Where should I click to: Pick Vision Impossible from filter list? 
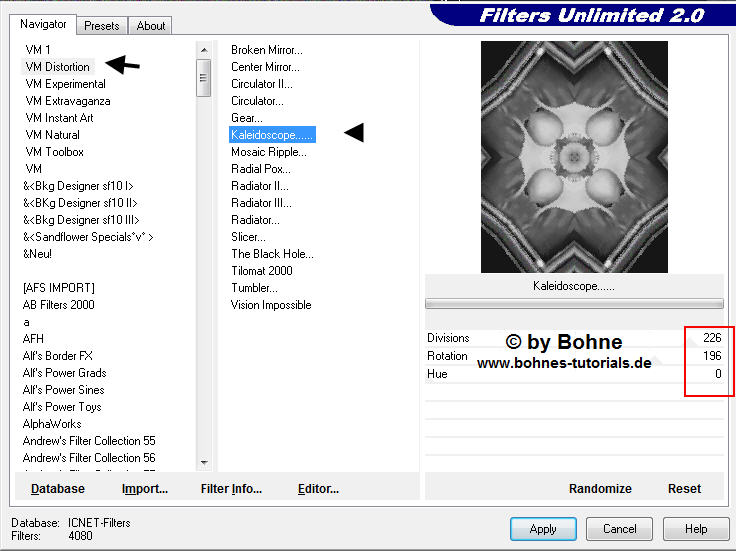pos(271,305)
